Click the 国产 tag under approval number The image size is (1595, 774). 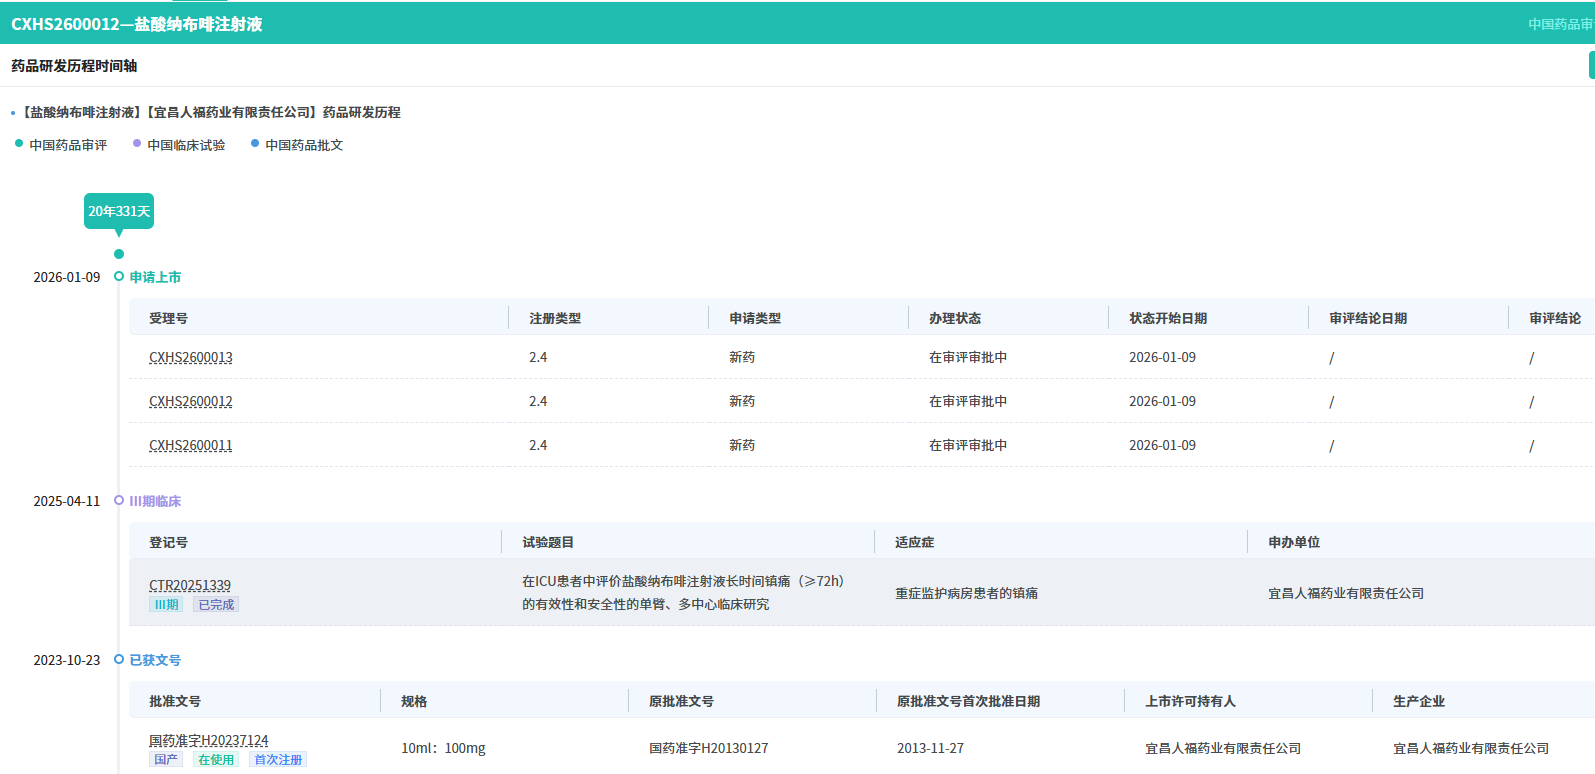tap(166, 760)
